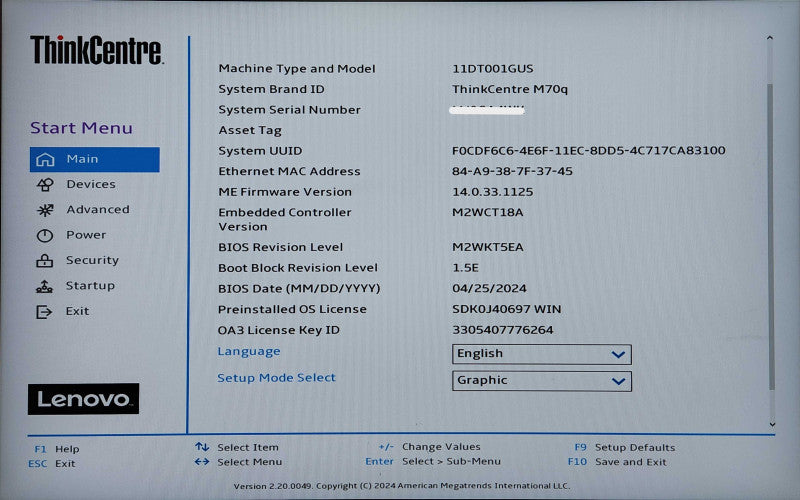Click the Language setting label
Screen dimensions: 800x500
pyautogui.click(x=249, y=352)
